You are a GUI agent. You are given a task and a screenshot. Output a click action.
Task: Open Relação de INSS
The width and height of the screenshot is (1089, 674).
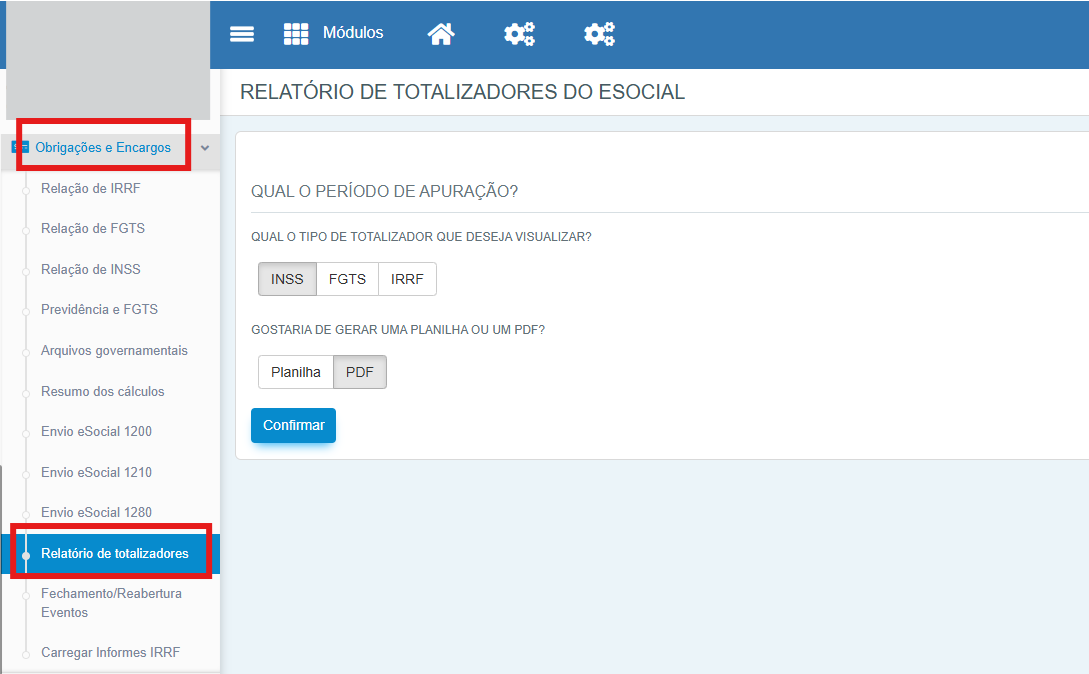tap(90, 270)
